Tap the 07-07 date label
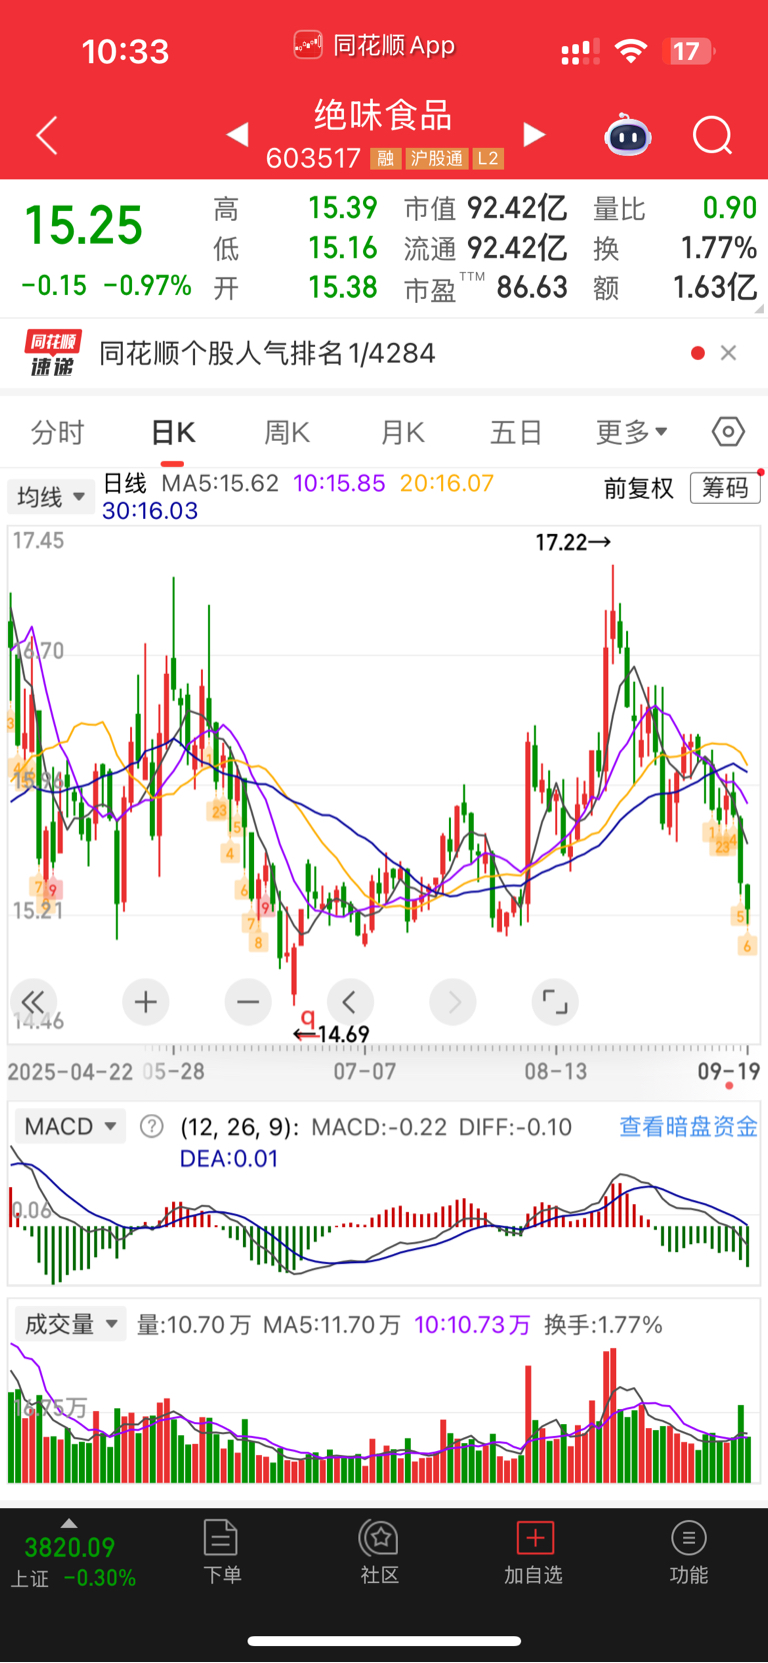The width and height of the screenshot is (768, 1663). tap(364, 1071)
